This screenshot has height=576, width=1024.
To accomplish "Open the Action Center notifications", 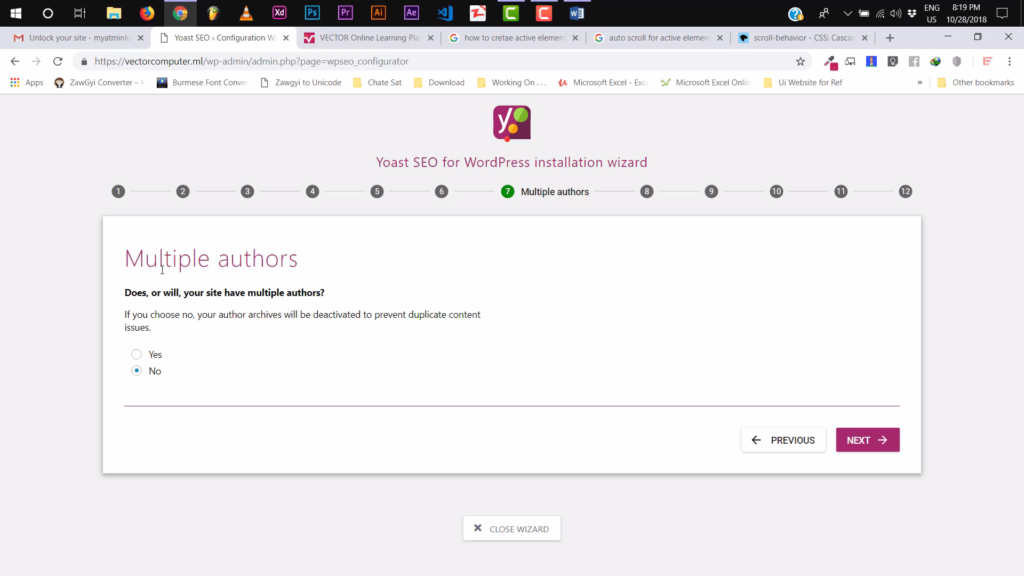I will point(1002,13).
